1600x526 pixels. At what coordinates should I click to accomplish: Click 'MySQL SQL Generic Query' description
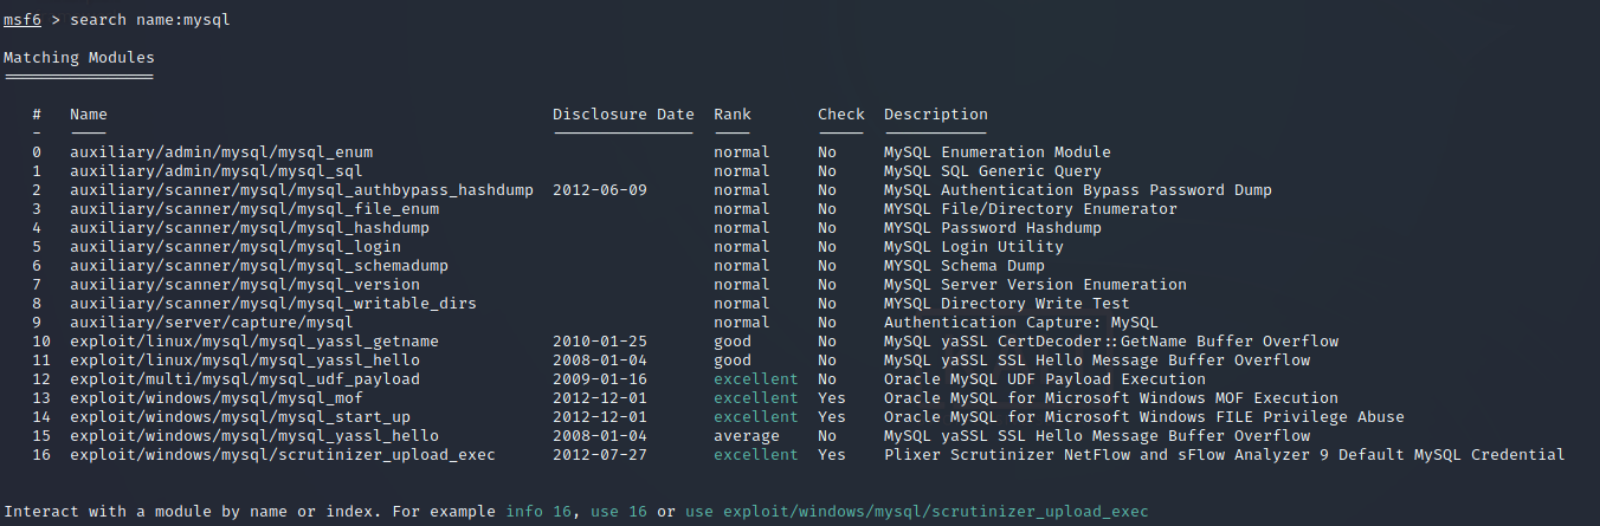[993, 172]
